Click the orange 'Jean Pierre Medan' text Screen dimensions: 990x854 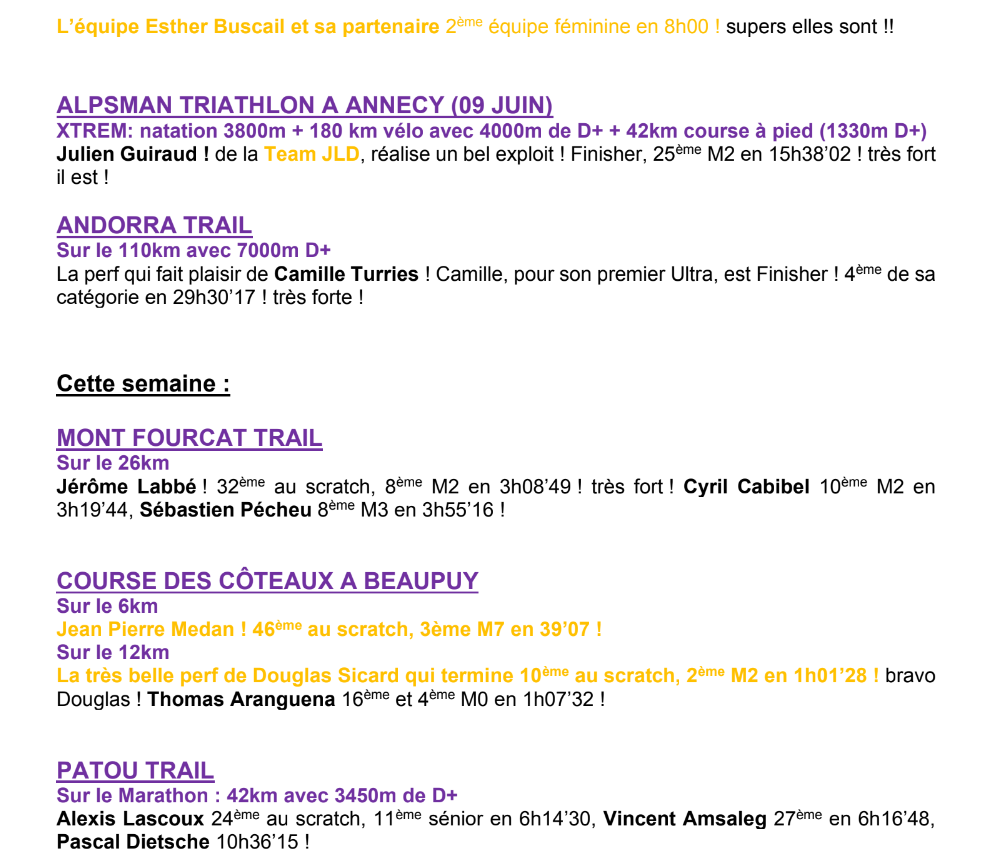click(x=145, y=630)
